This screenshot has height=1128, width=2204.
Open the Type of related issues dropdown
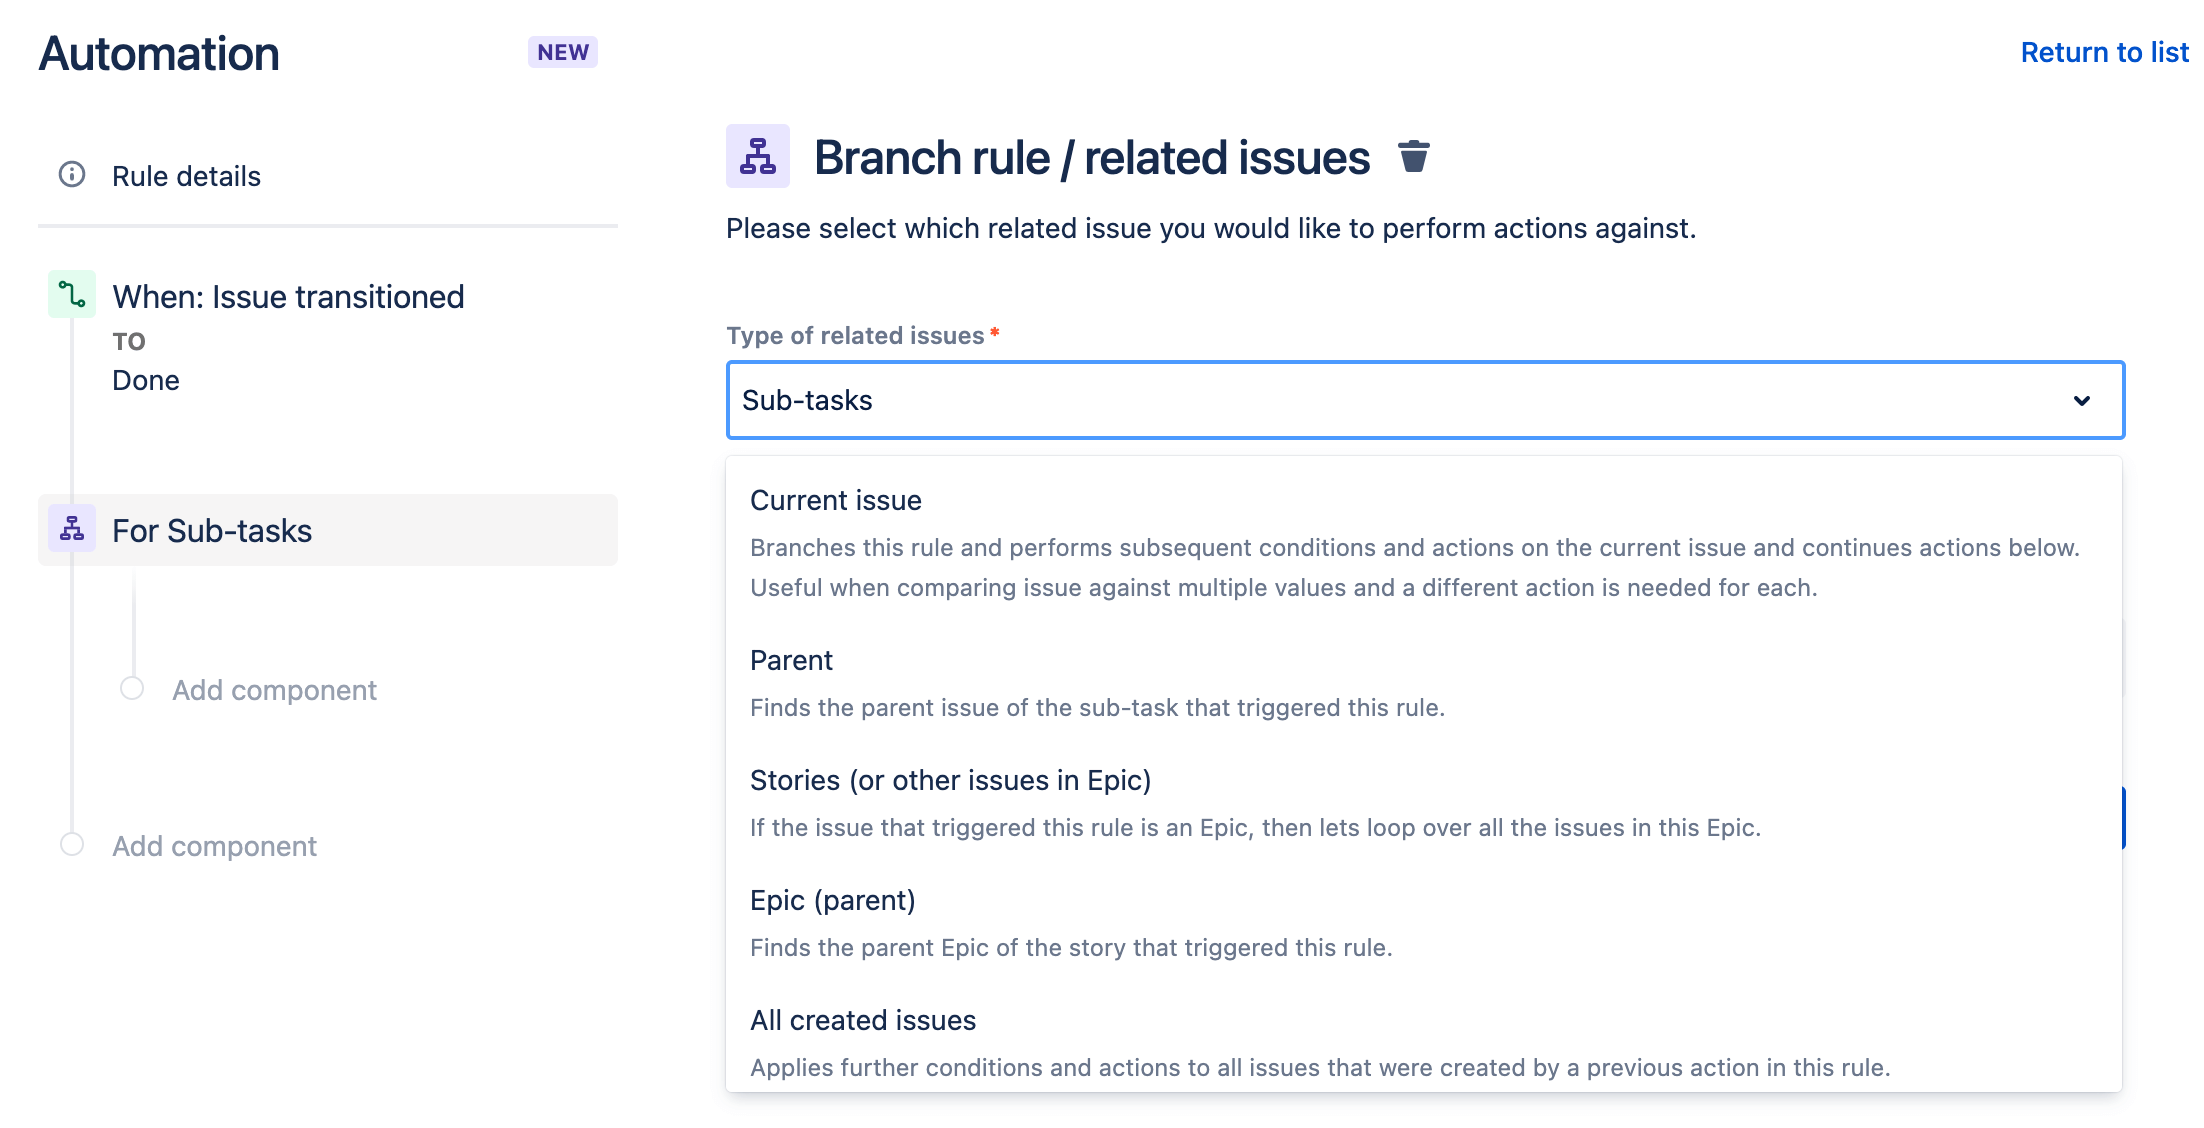pos(1423,400)
